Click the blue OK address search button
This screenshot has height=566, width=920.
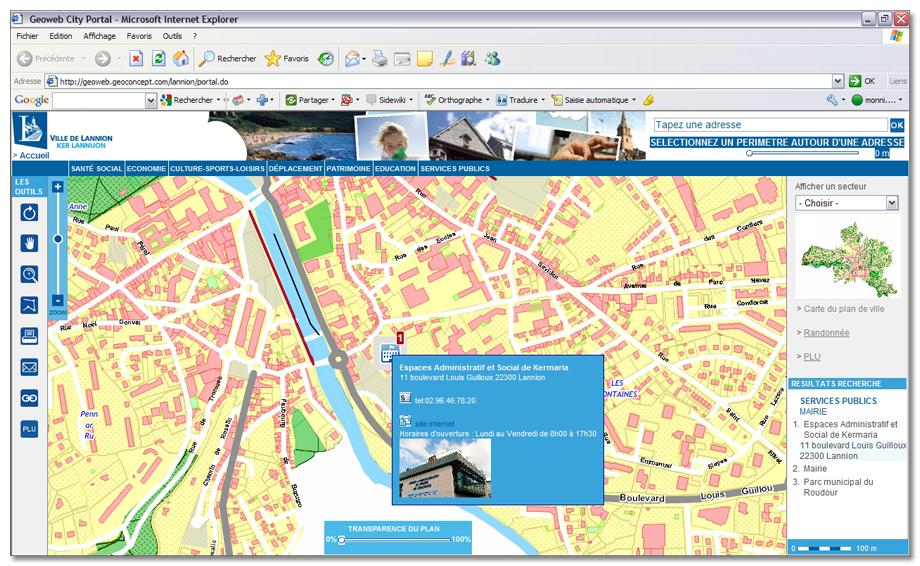[x=897, y=125]
